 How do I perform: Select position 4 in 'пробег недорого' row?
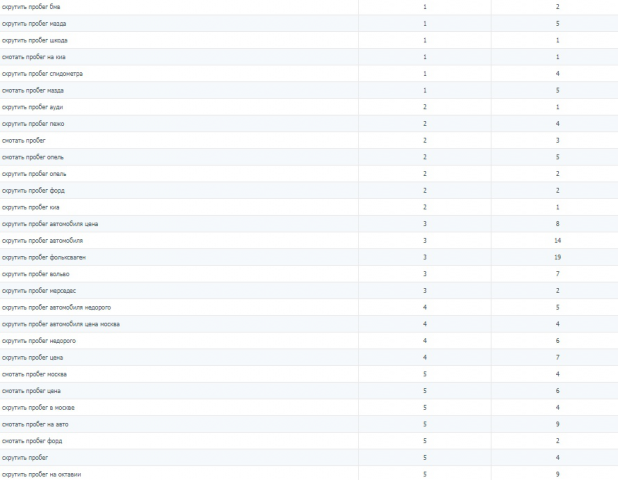tap(425, 341)
